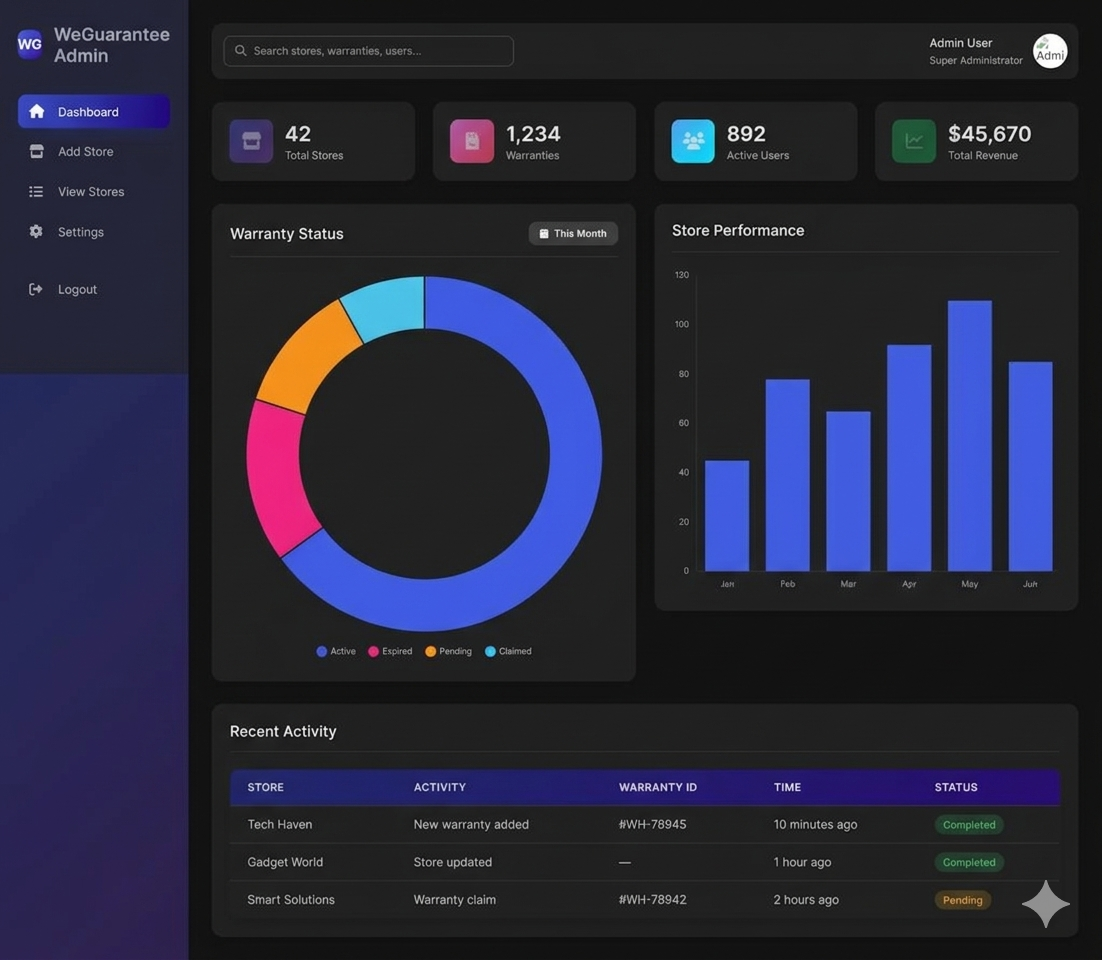Click the Jun bar in Store Performance
This screenshot has width=1102, height=960.
coord(1030,466)
